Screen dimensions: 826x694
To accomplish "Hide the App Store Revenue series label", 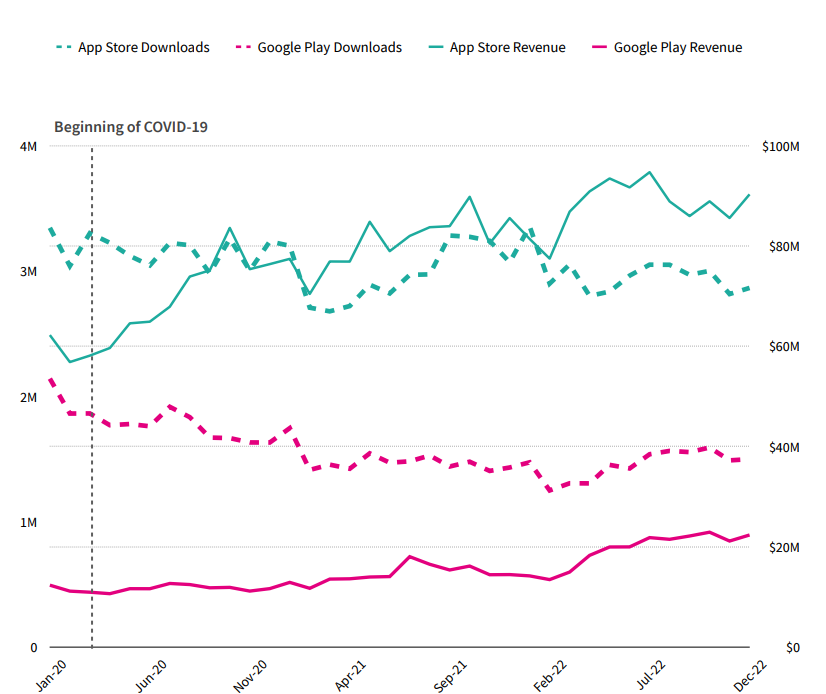I will [x=507, y=47].
